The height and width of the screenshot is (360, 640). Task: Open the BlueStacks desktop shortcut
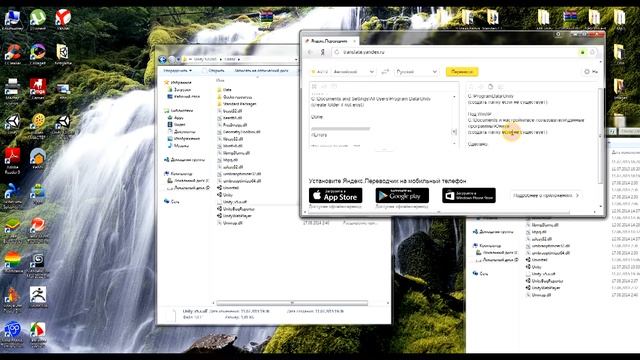[x=12, y=229]
